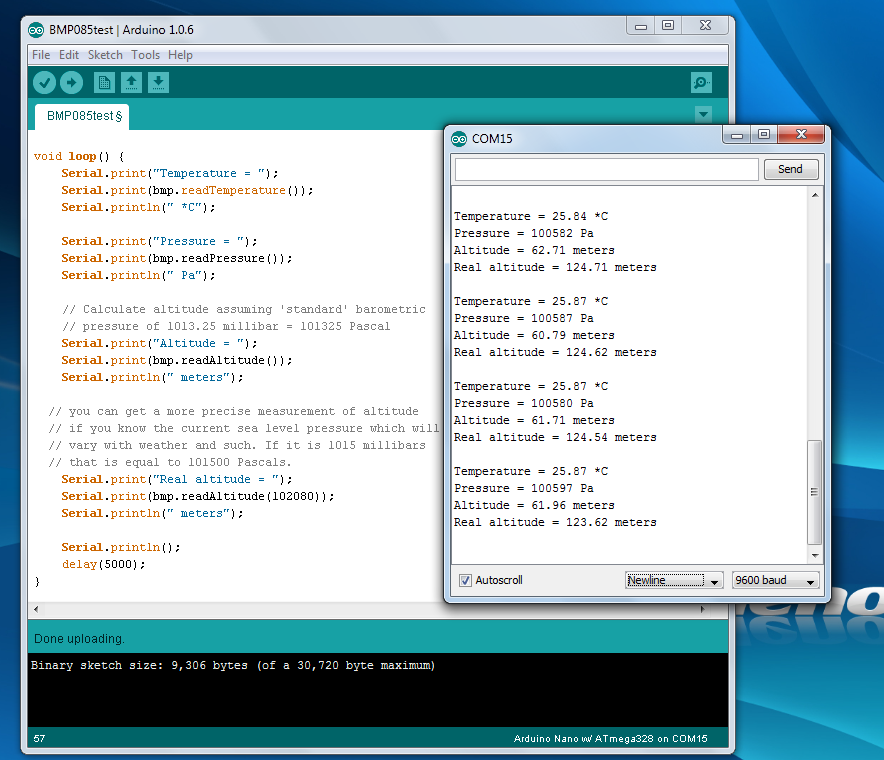
Task: Create a new sketch with the New icon
Action: tap(104, 83)
